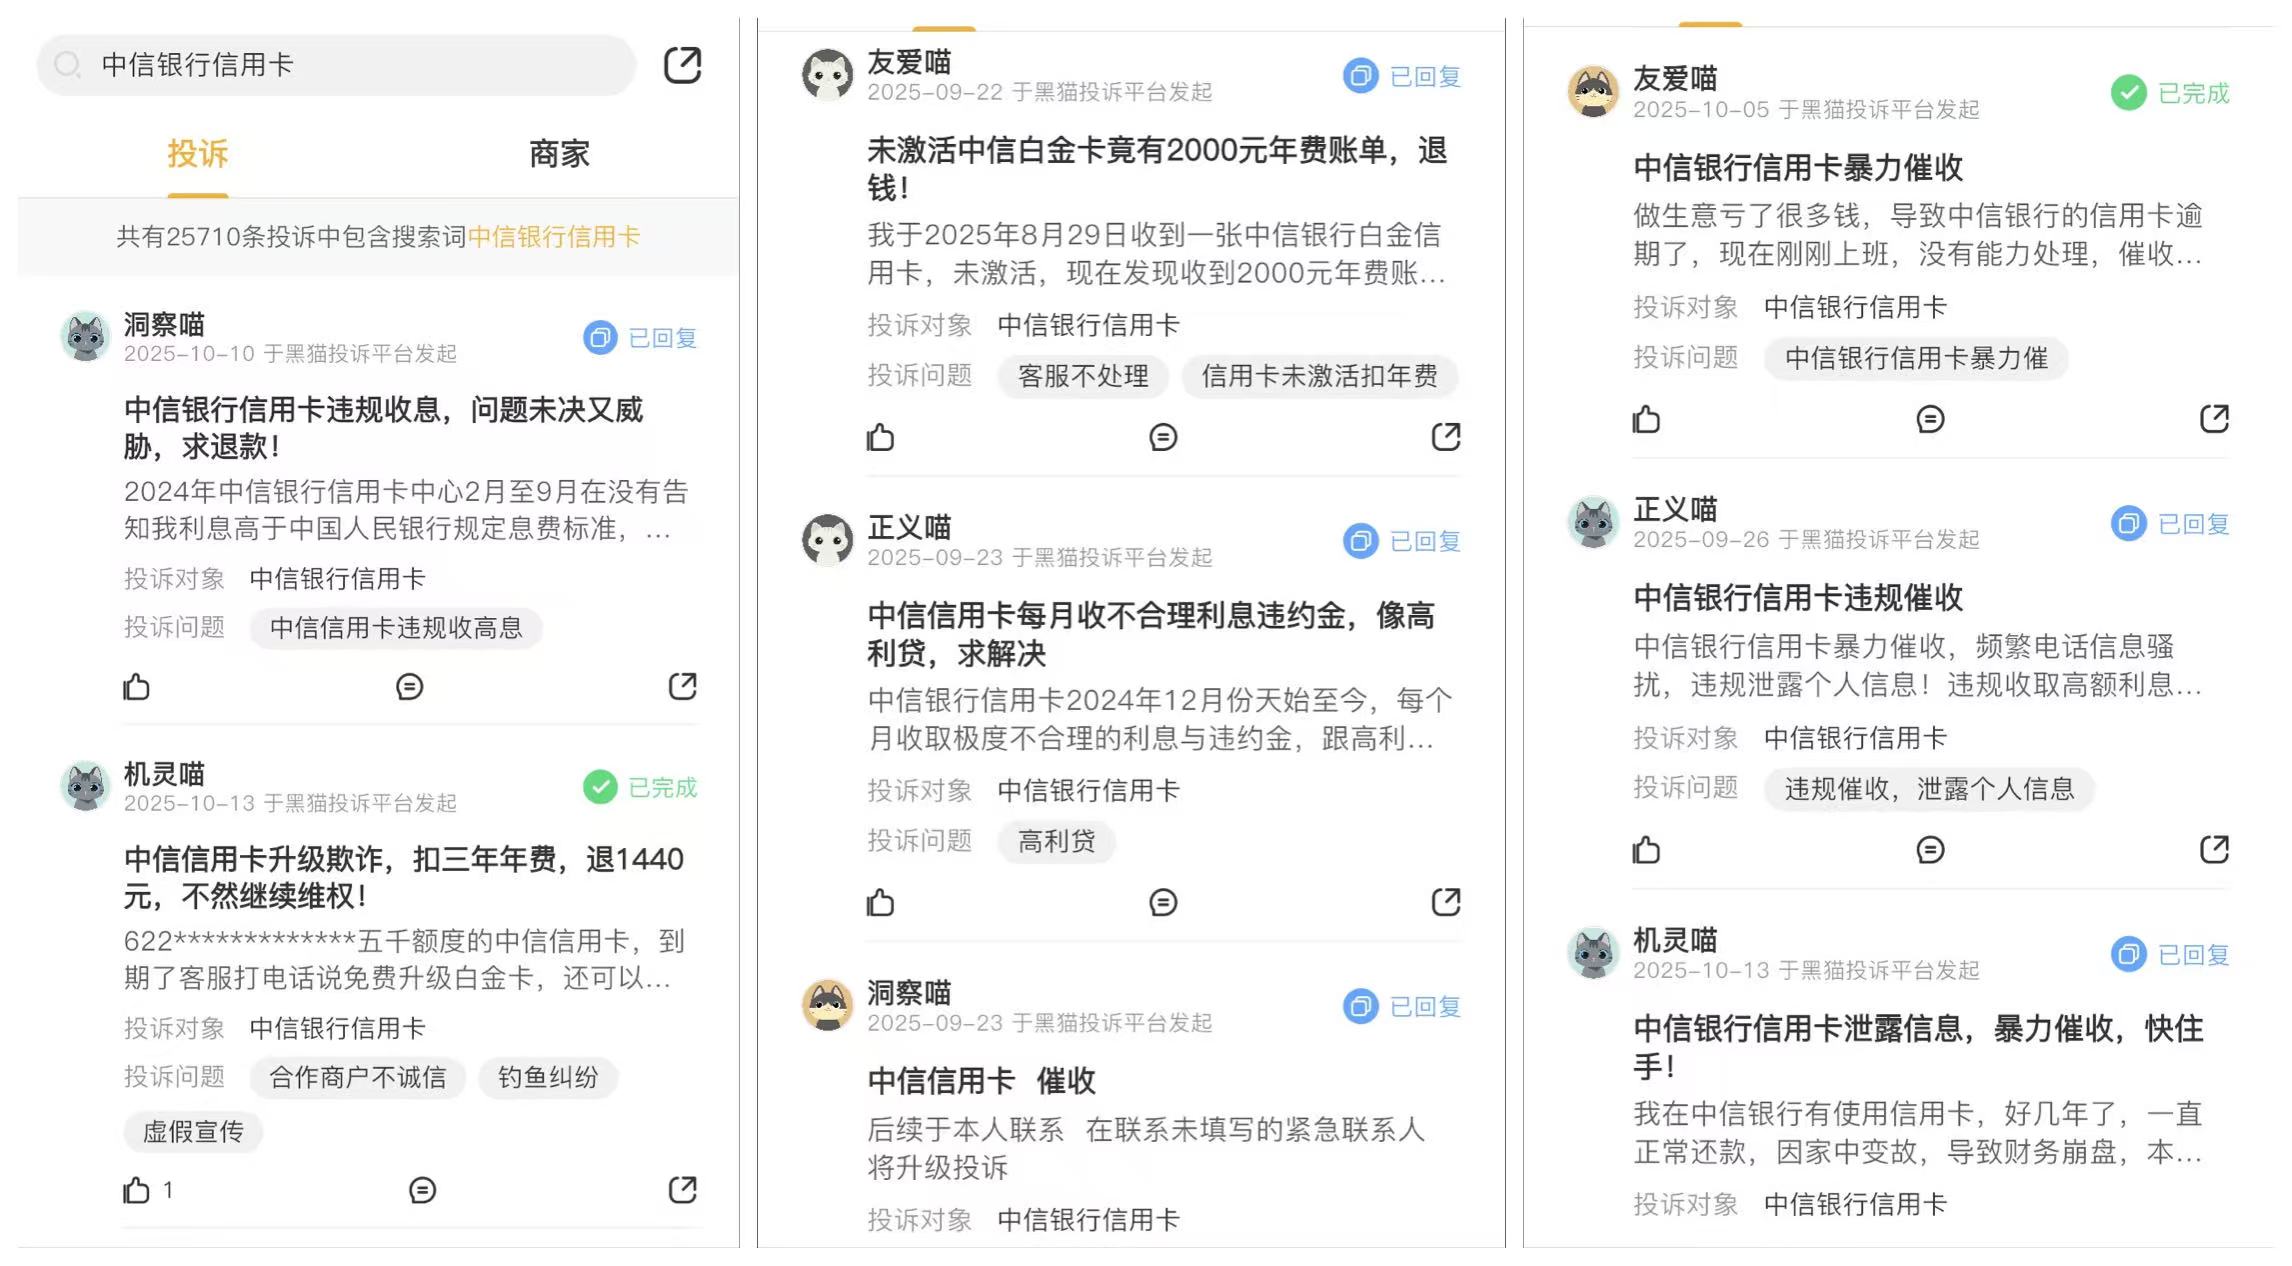Click the 钓鱼纠纷 issue tag
The image size is (2292, 1266).
pyautogui.click(x=548, y=1077)
